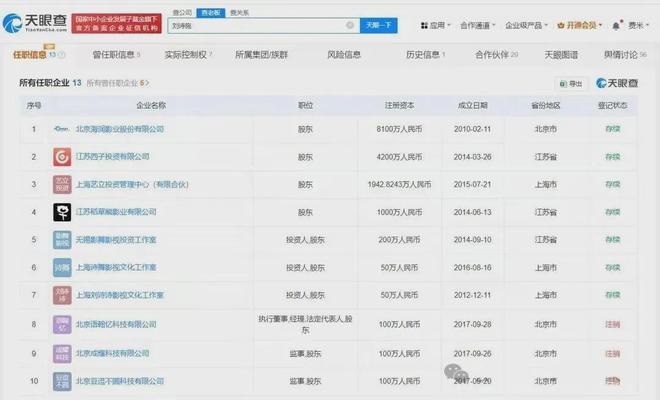The width and height of the screenshot is (660, 400).
Task: Click the pink 刘诗诗 logo in row 7
Action: pyautogui.click(x=62, y=295)
